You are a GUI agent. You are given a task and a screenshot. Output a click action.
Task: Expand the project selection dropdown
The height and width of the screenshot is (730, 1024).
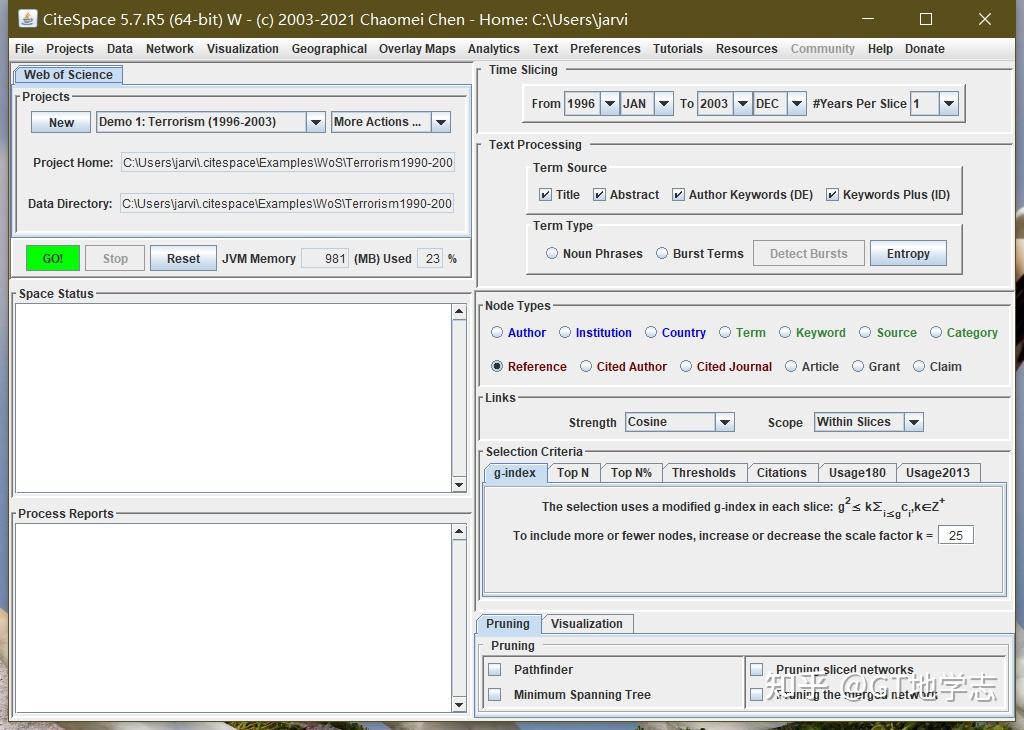point(315,122)
